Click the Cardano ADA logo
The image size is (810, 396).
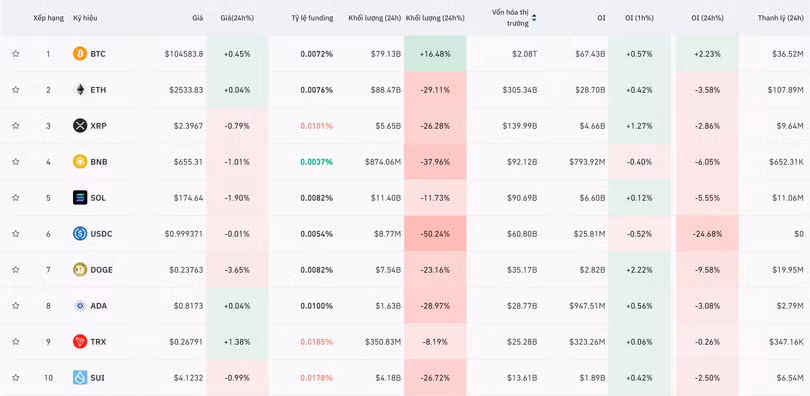[80, 306]
